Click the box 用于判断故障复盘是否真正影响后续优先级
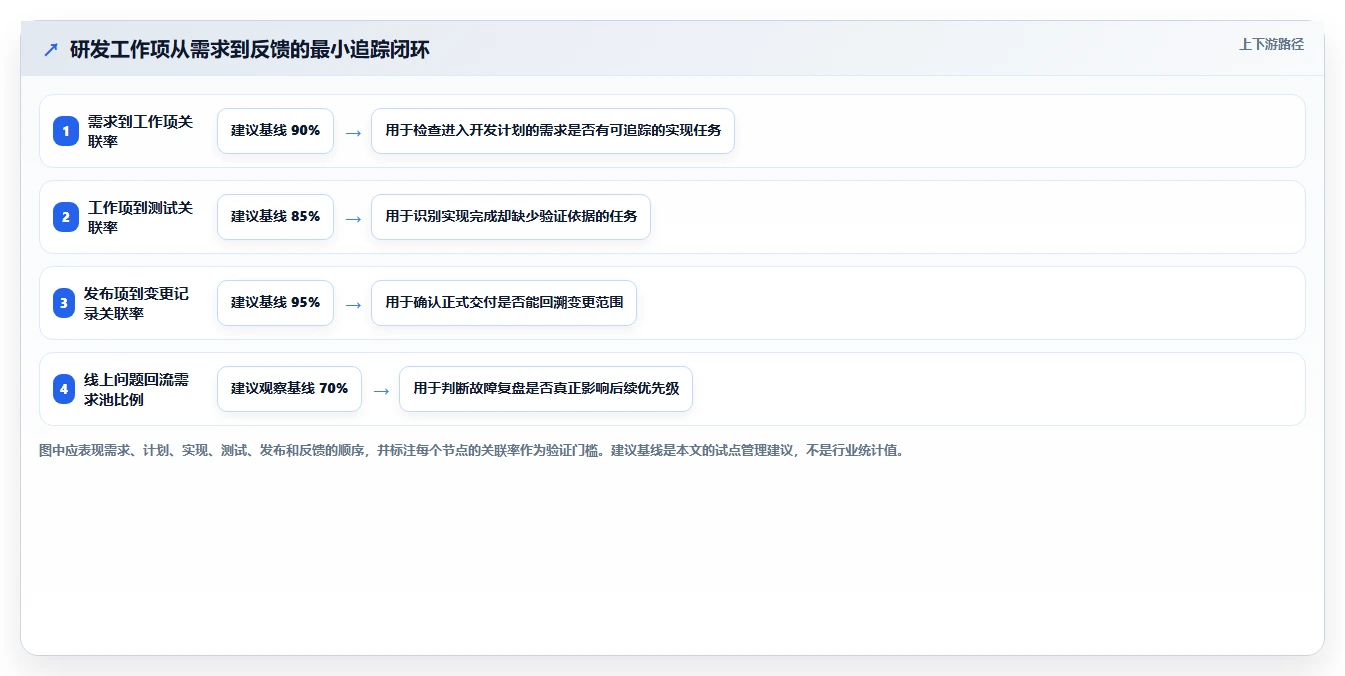This screenshot has height=676, width=1345. point(546,389)
